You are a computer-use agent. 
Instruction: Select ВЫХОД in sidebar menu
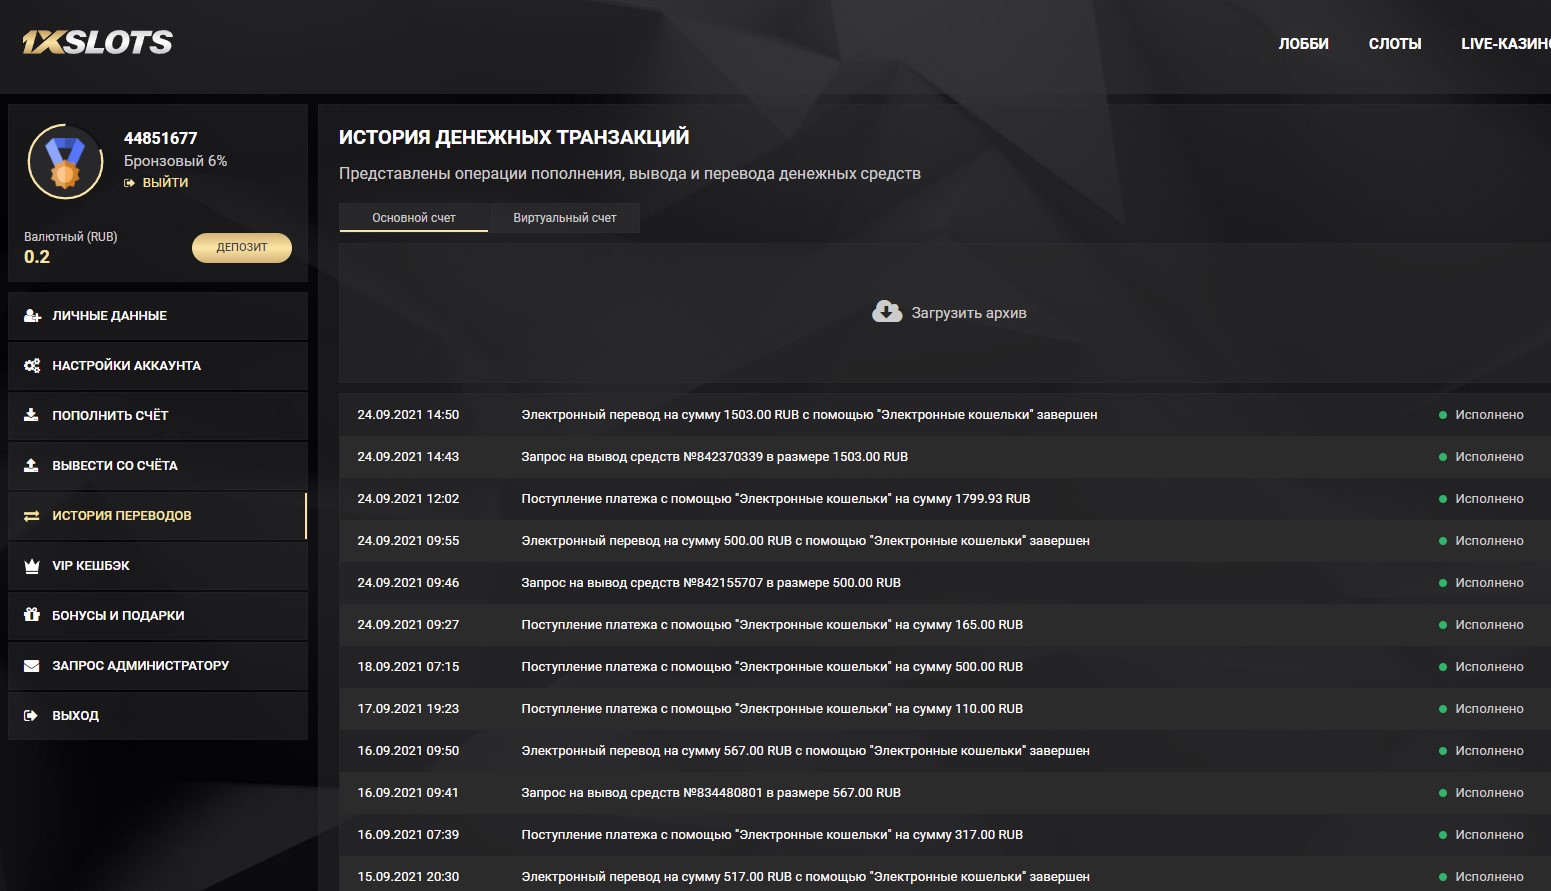coord(158,716)
